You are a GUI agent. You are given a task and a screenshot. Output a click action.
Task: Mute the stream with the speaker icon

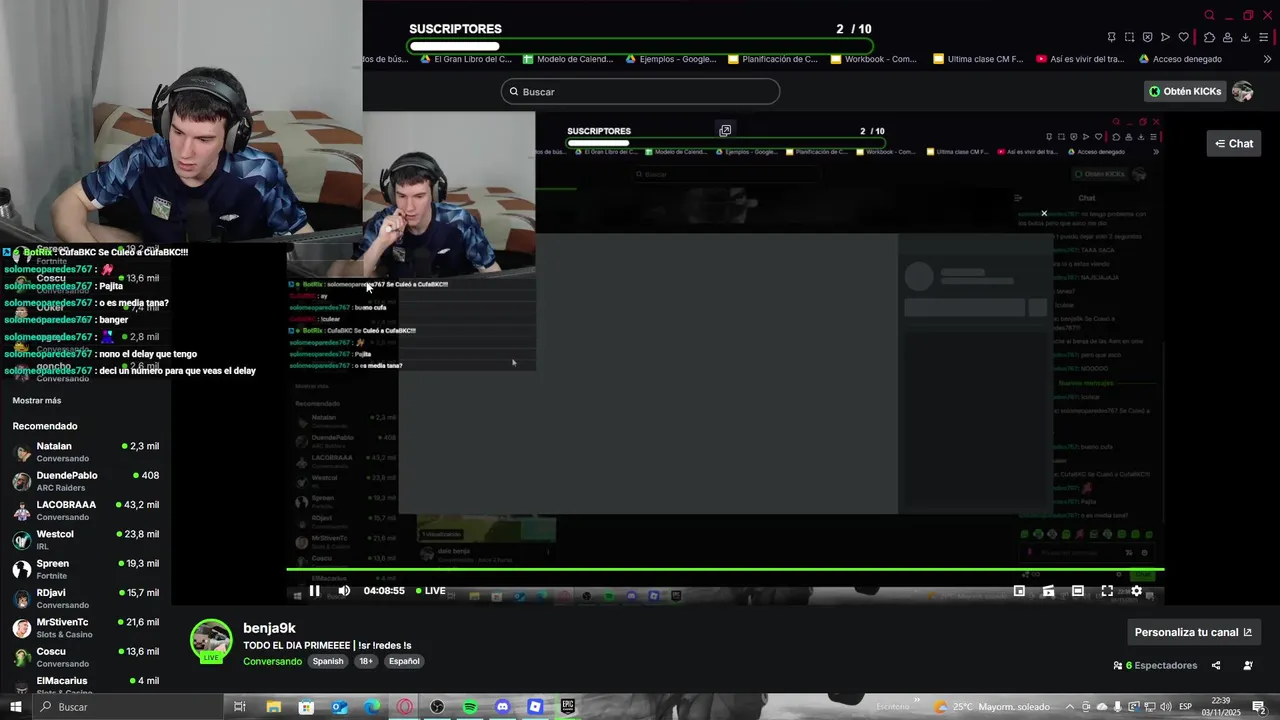pos(344,591)
